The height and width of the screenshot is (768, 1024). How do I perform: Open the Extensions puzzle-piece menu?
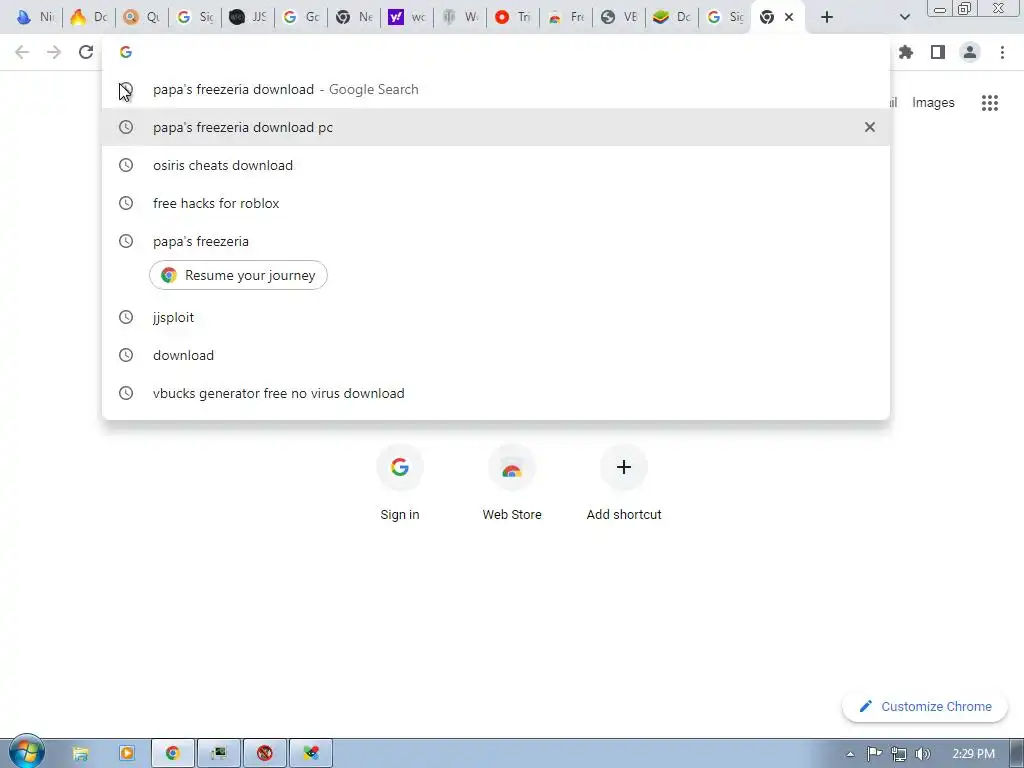point(906,52)
